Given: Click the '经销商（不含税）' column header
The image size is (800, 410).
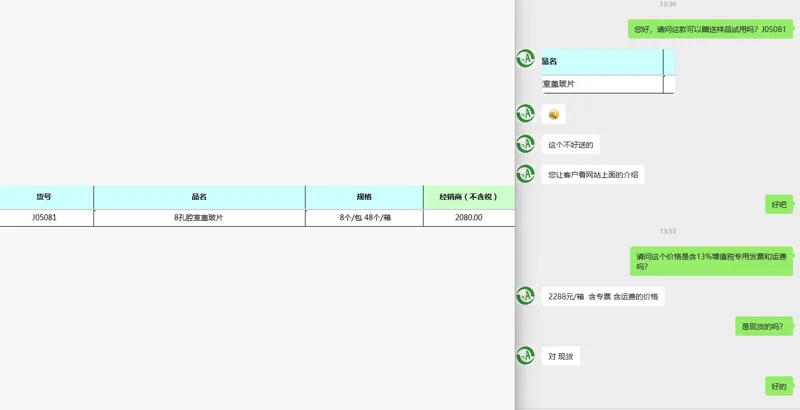Looking at the screenshot, I should pyautogui.click(x=469, y=197).
